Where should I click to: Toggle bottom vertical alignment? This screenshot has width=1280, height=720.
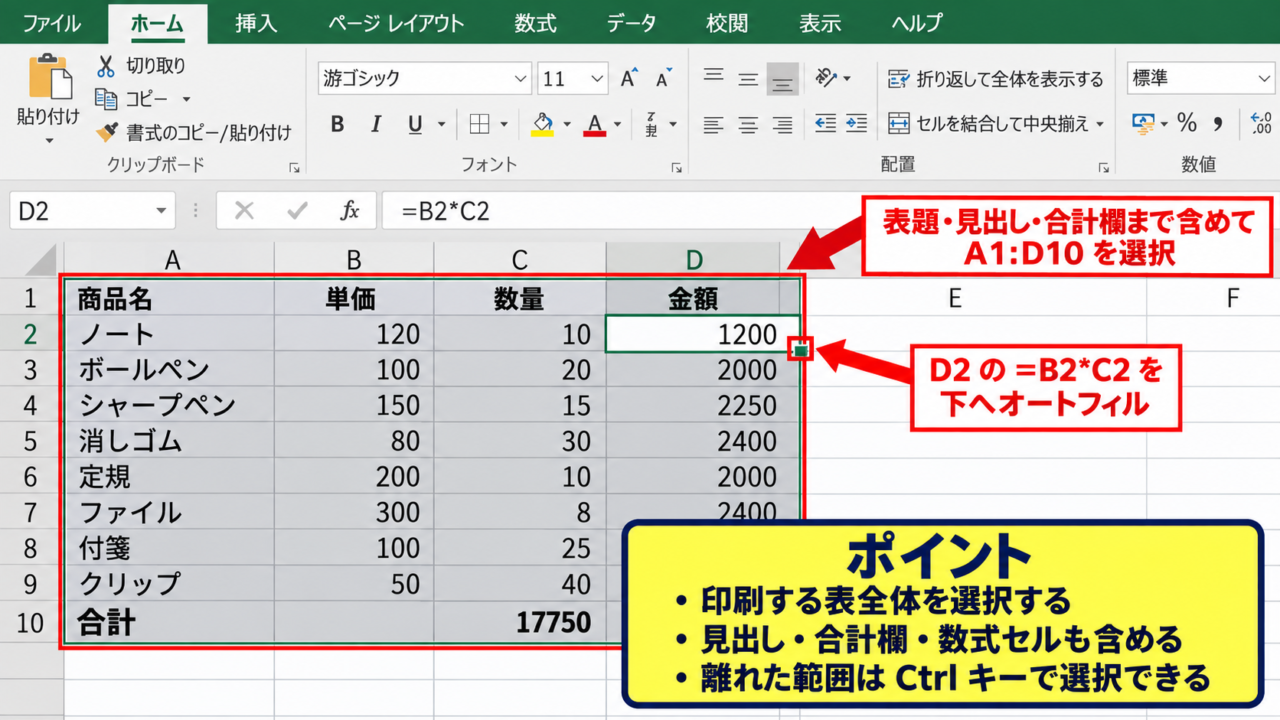783,79
